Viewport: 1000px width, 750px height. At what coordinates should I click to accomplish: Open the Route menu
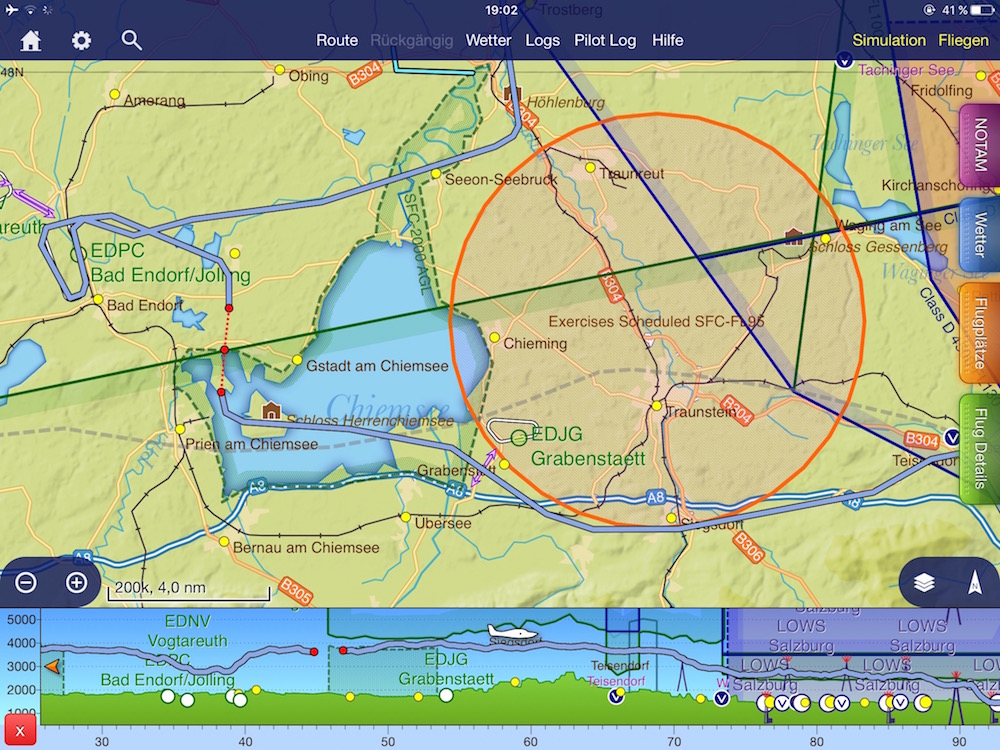click(337, 41)
